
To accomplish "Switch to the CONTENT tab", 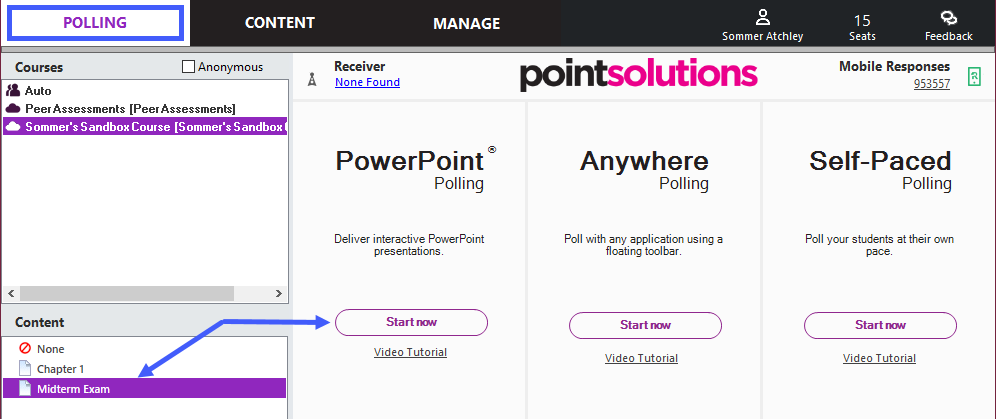I will point(279,23).
